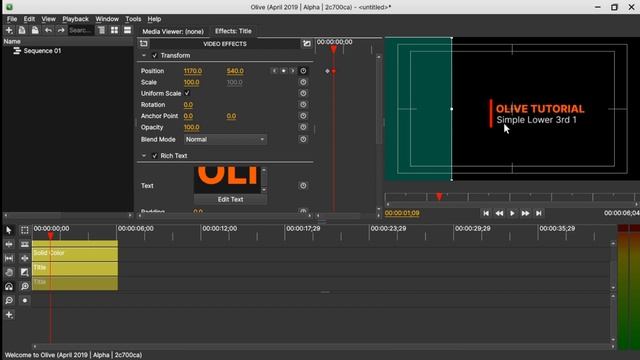Image resolution: width=640 pixels, height=360 pixels.
Task: Jump to next Position keyframe
Action: pos(292,71)
